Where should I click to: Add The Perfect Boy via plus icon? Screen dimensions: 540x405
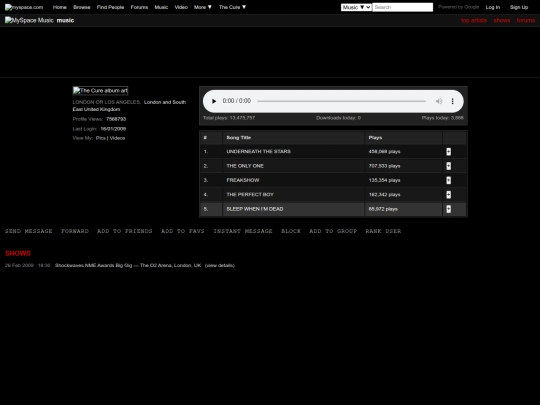(448, 195)
